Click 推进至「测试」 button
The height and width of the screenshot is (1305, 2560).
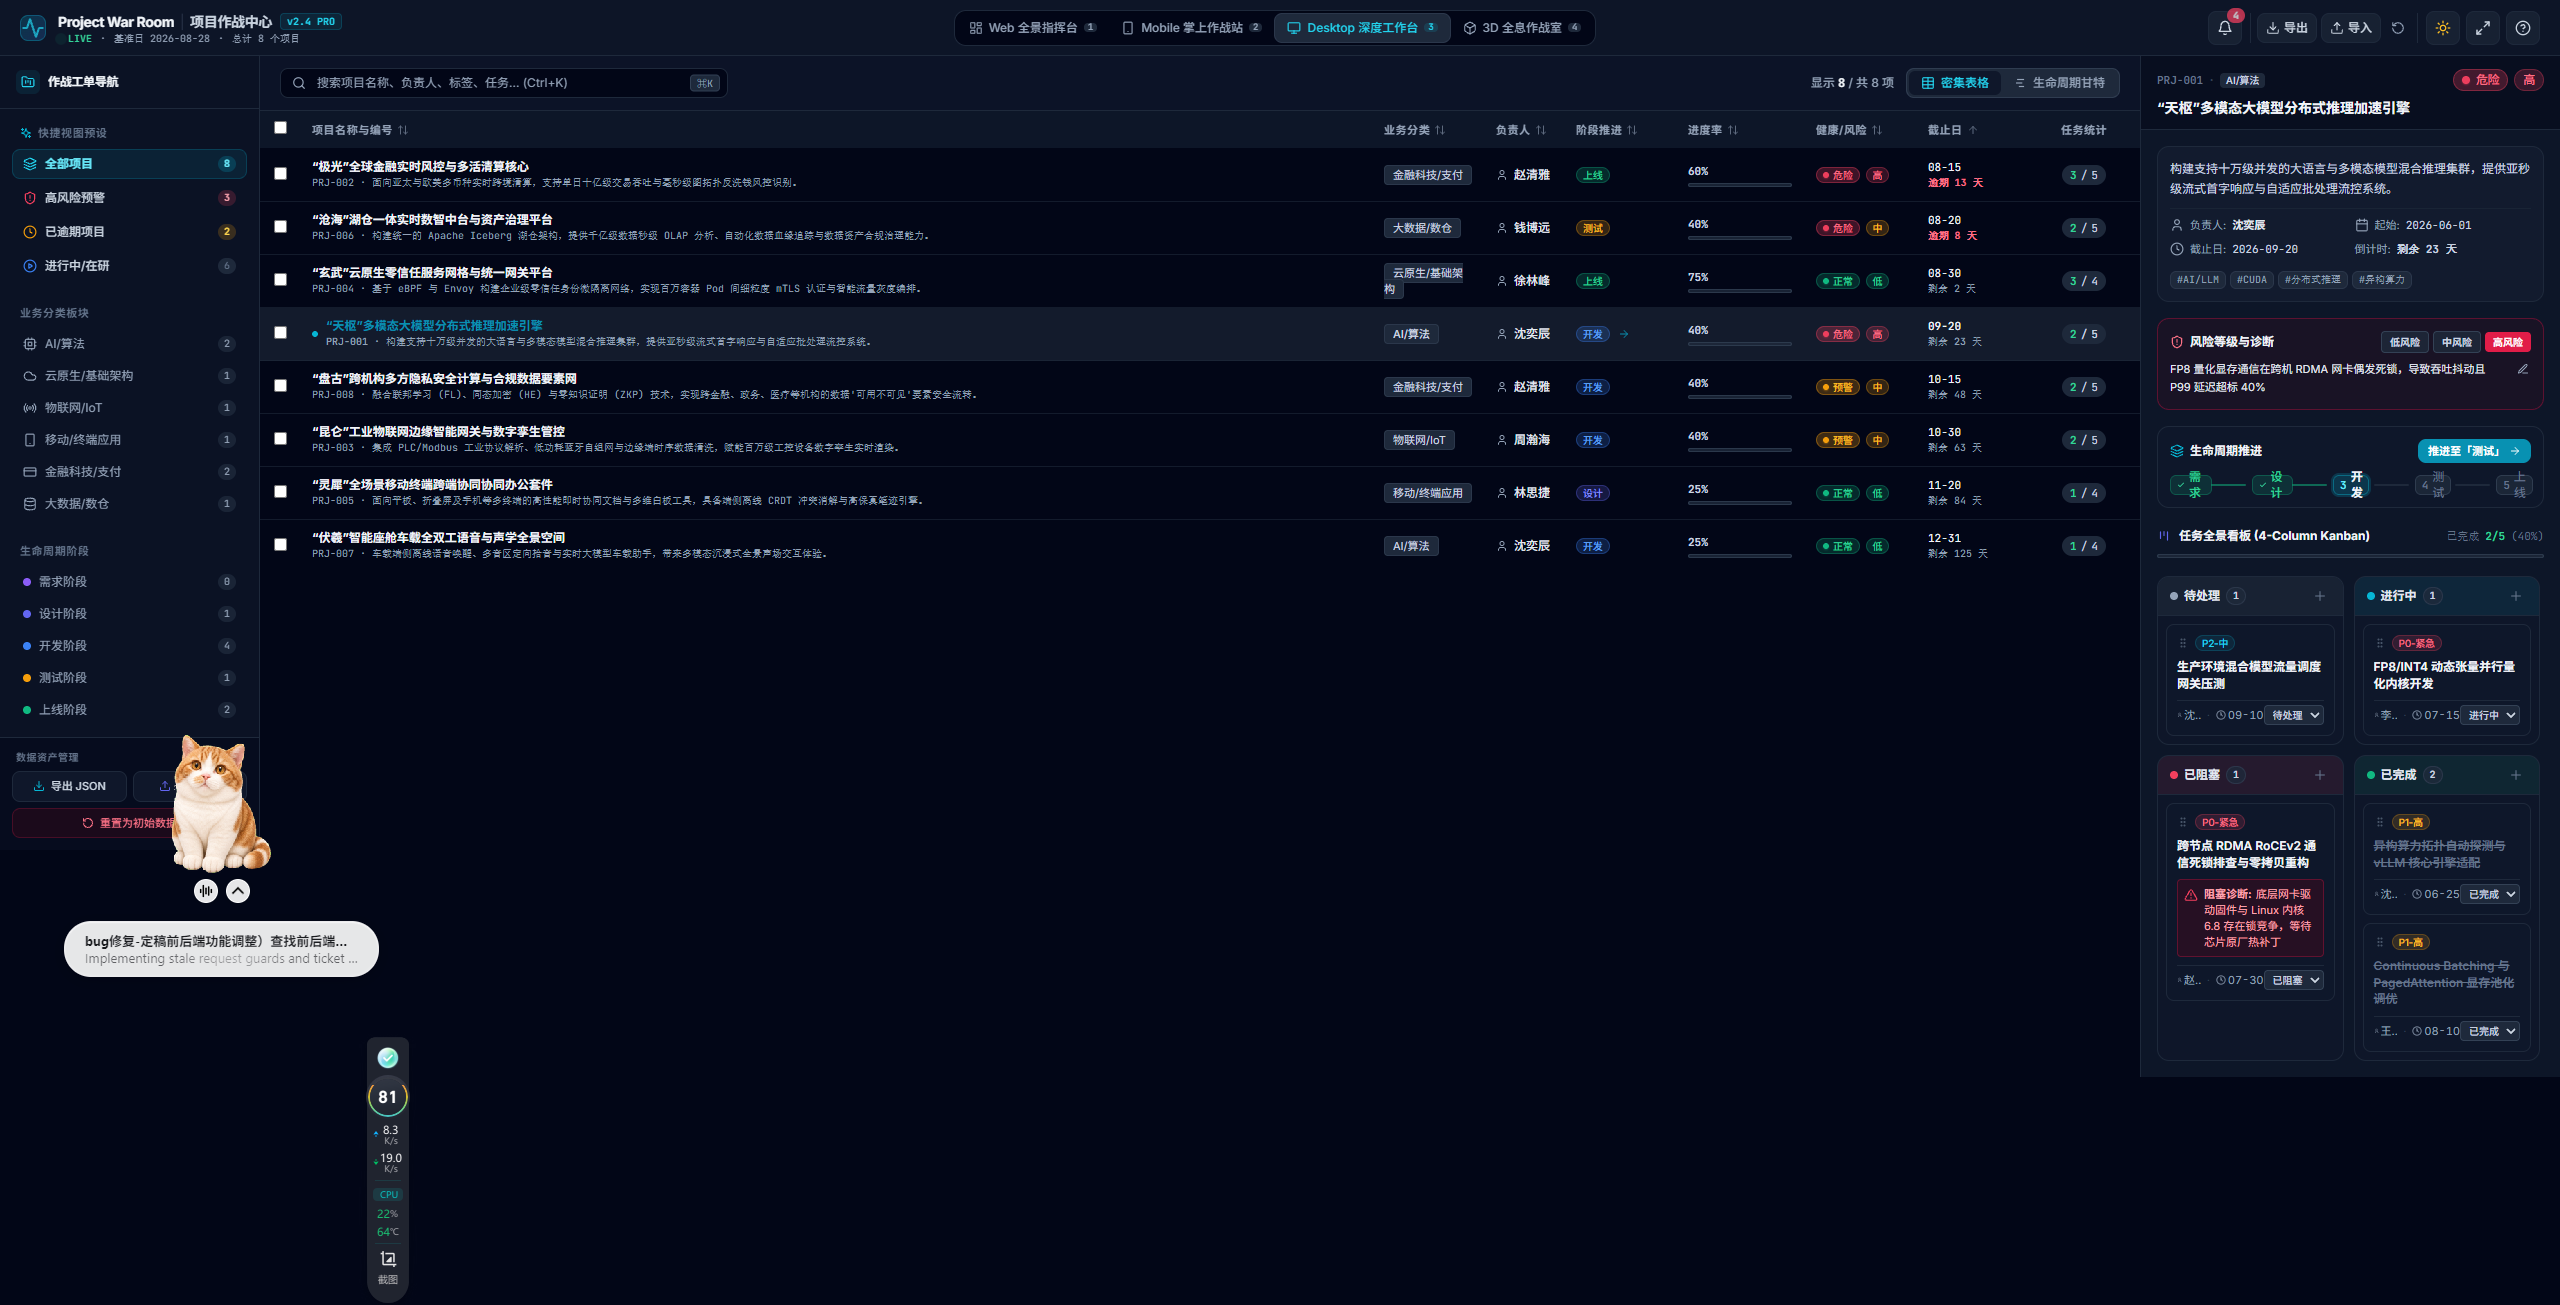click(x=2474, y=451)
